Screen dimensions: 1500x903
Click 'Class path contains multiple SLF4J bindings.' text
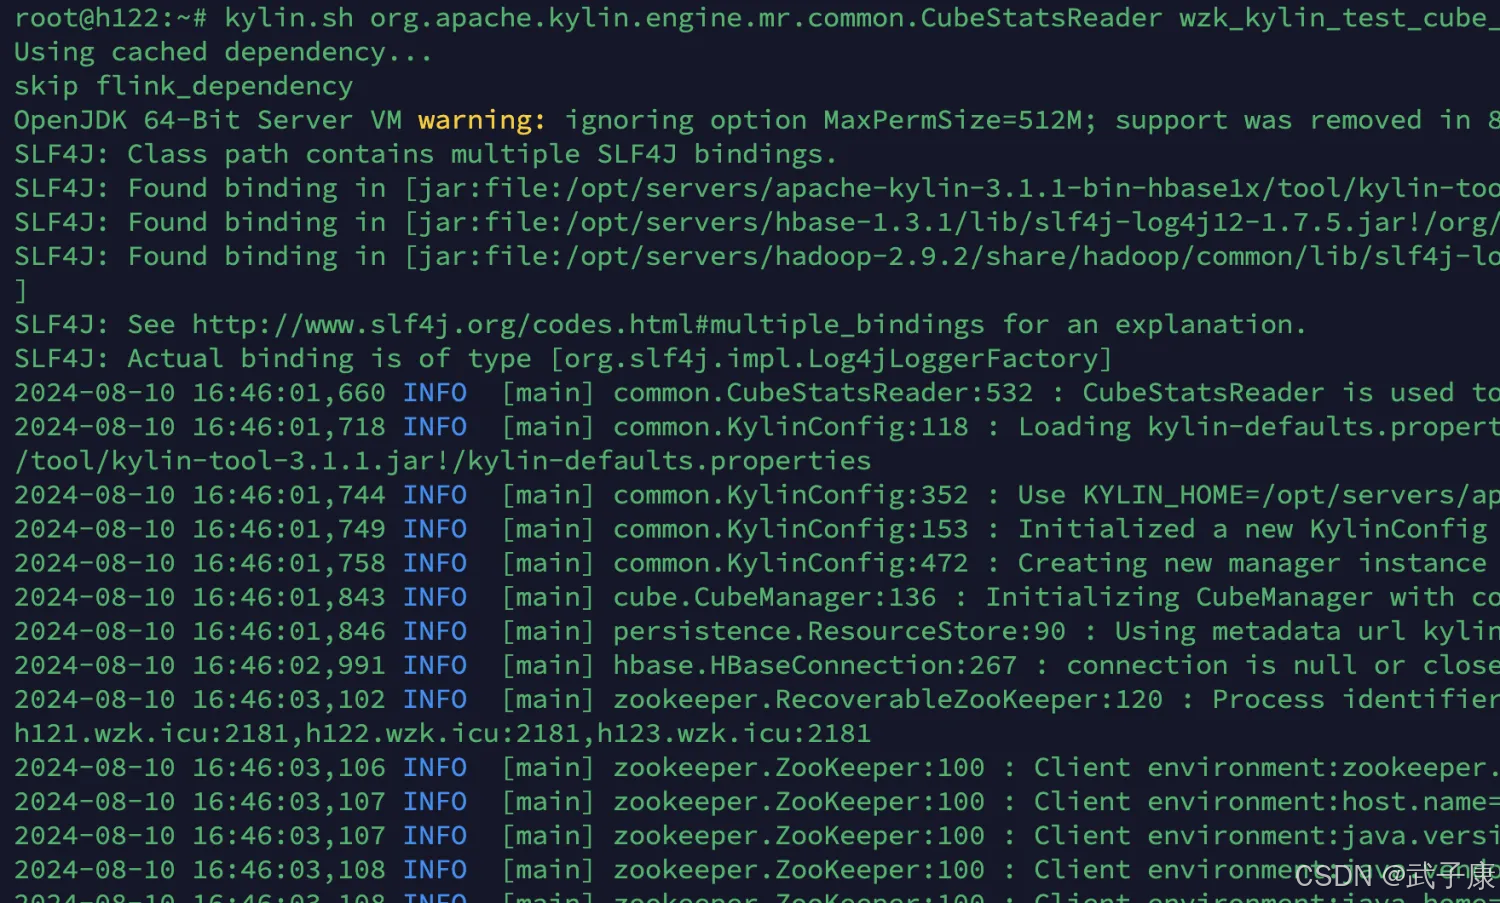coord(482,154)
